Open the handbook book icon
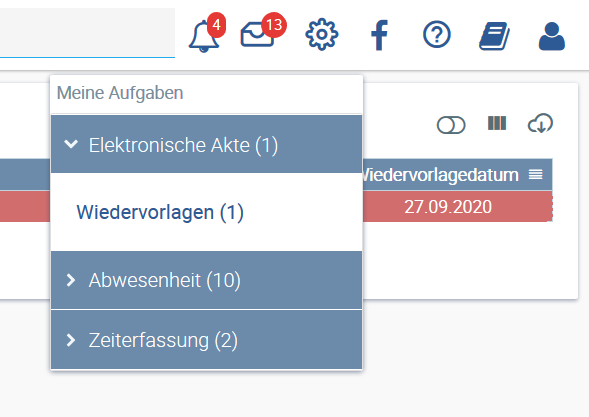 494,36
